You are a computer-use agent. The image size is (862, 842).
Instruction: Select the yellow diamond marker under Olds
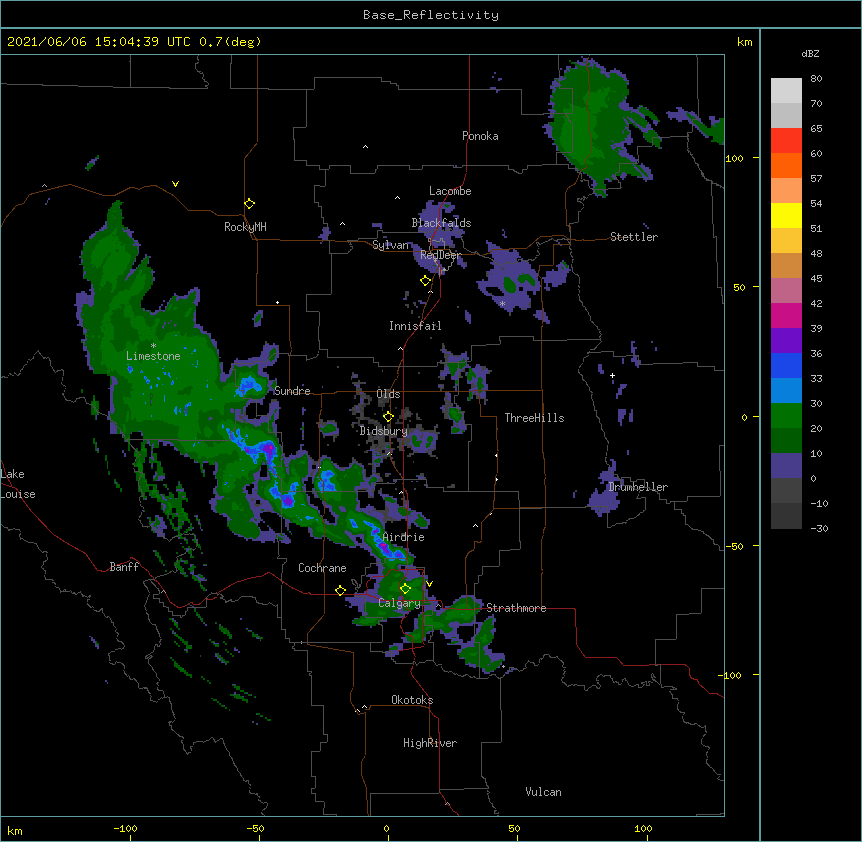coord(388,416)
